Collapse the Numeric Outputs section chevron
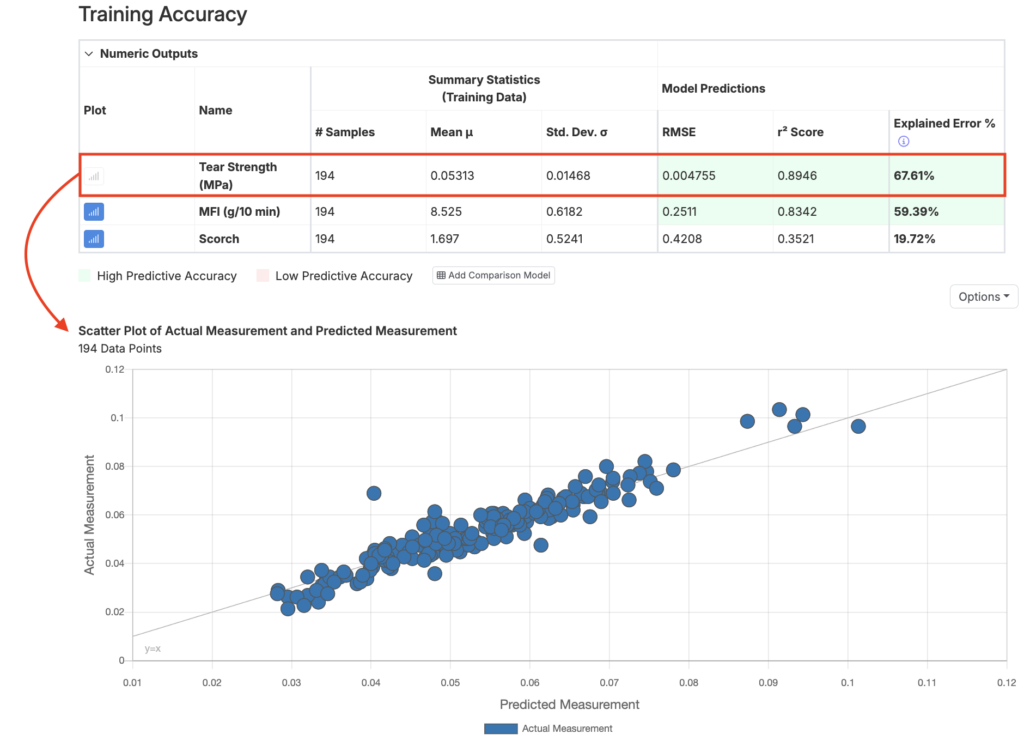The width and height of the screenshot is (1024, 740). point(89,54)
